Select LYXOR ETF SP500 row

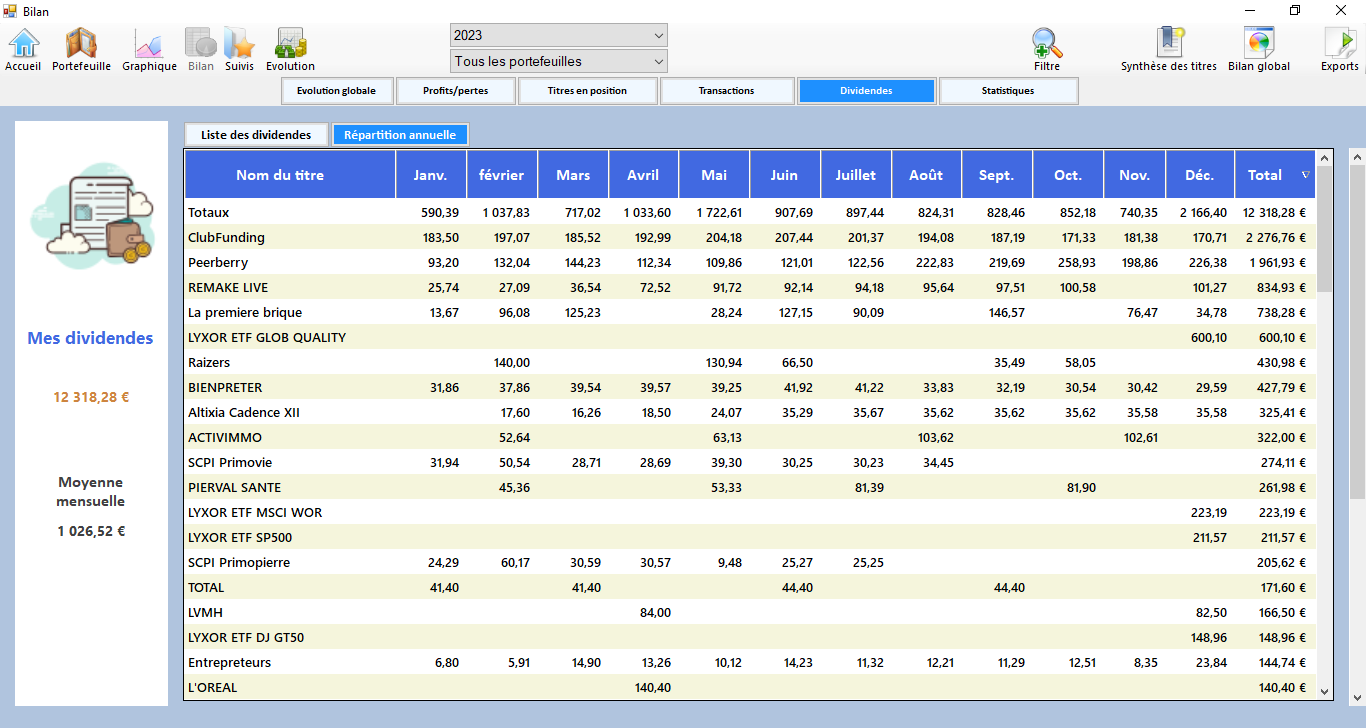[x=240, y=537]
